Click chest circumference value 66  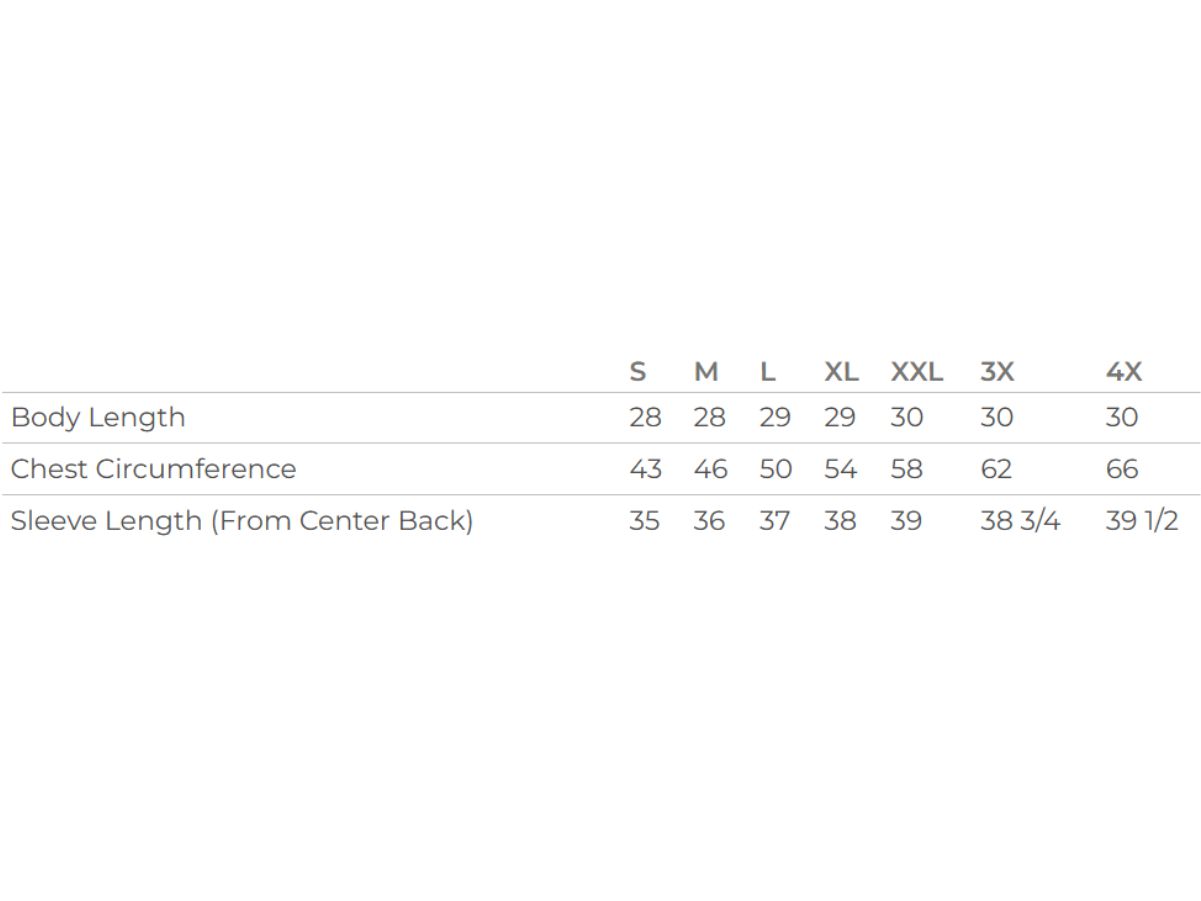coord(1122,469)
